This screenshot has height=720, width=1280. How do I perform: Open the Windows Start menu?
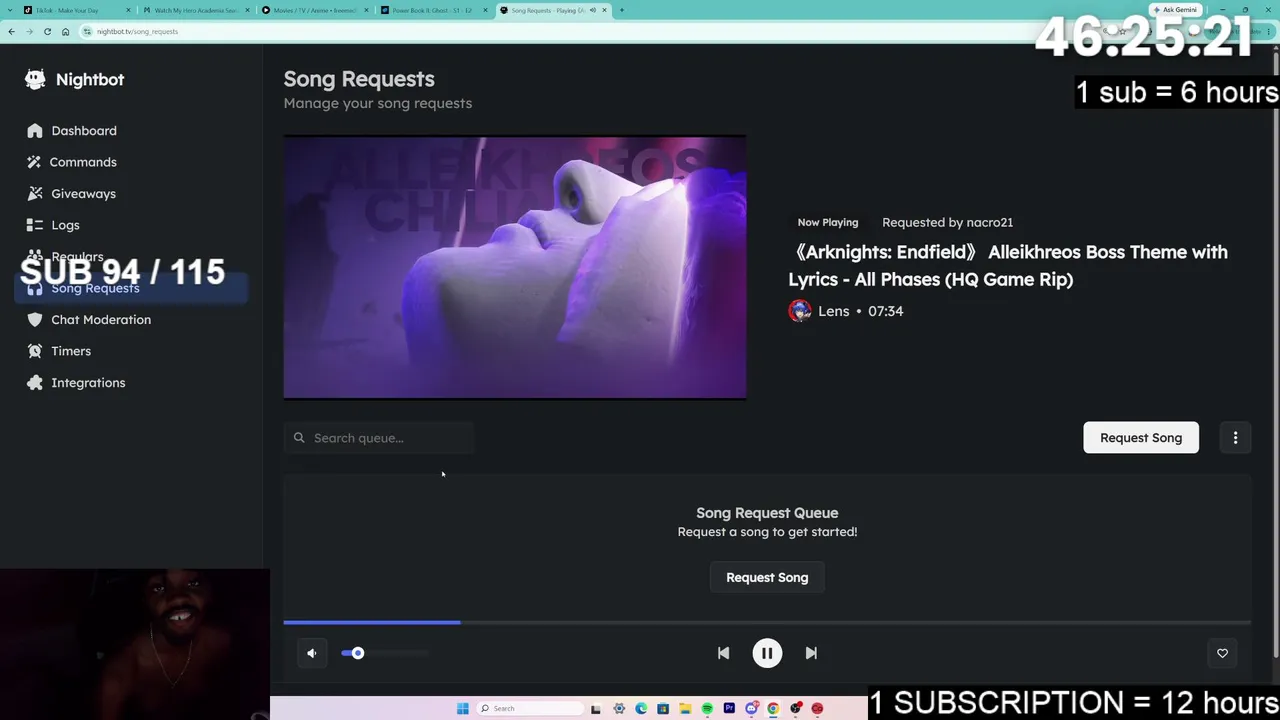(x=463, y=709)
